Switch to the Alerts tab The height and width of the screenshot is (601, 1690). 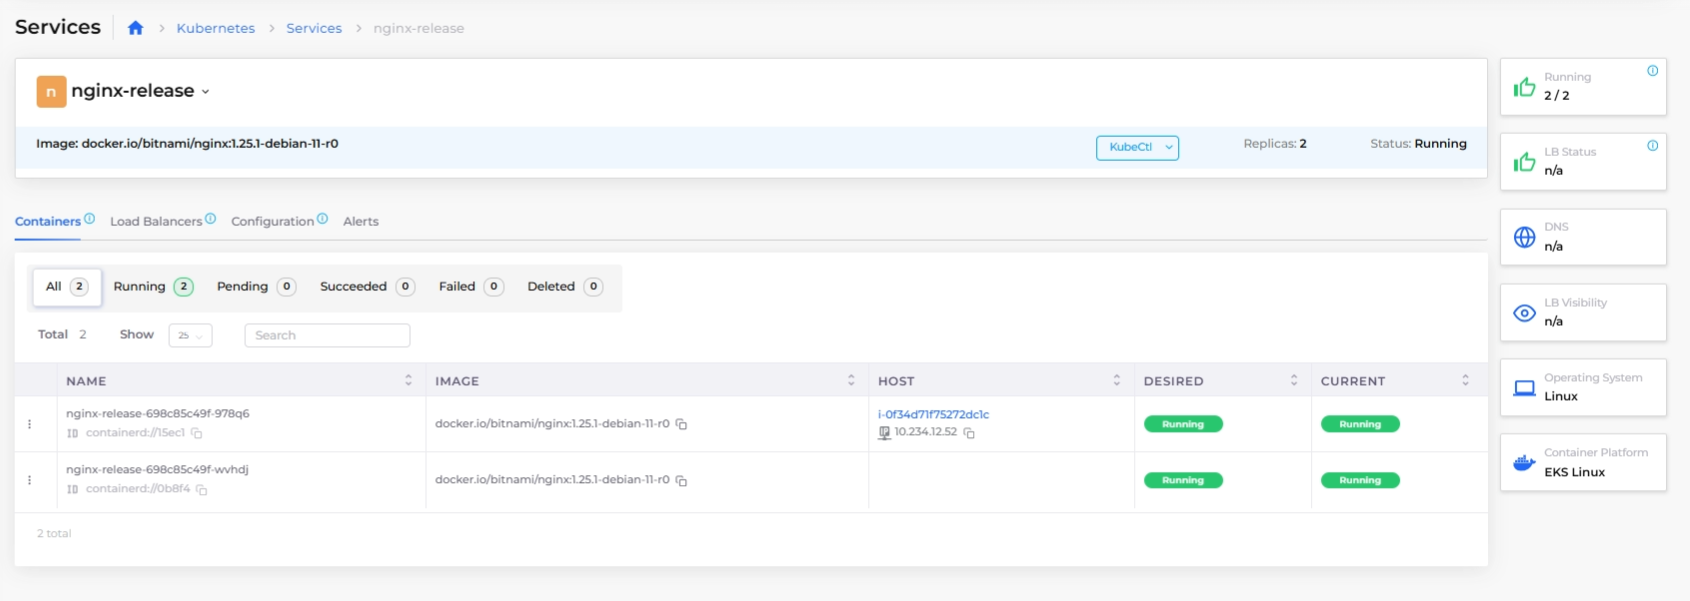(361, 222)
